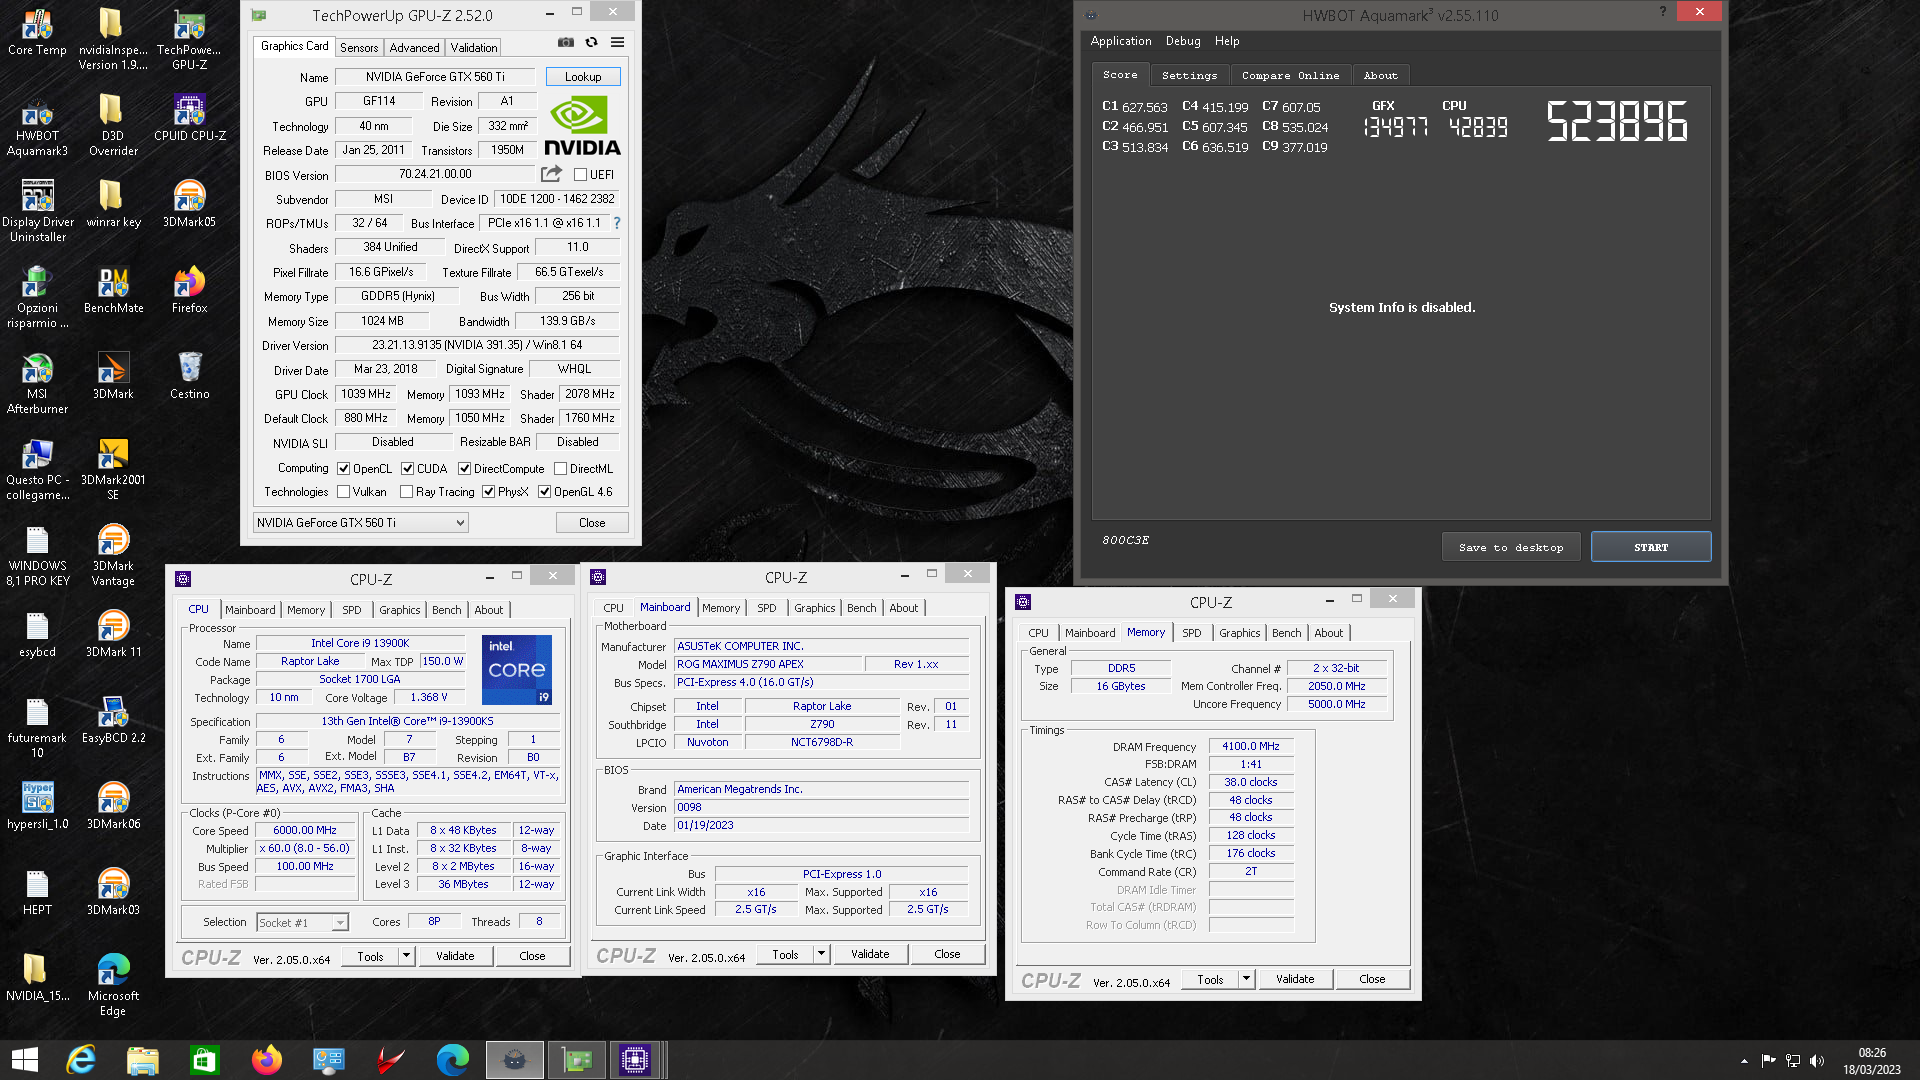
Task: Open Application menu in Aquamark
Action: [1121, 41]
